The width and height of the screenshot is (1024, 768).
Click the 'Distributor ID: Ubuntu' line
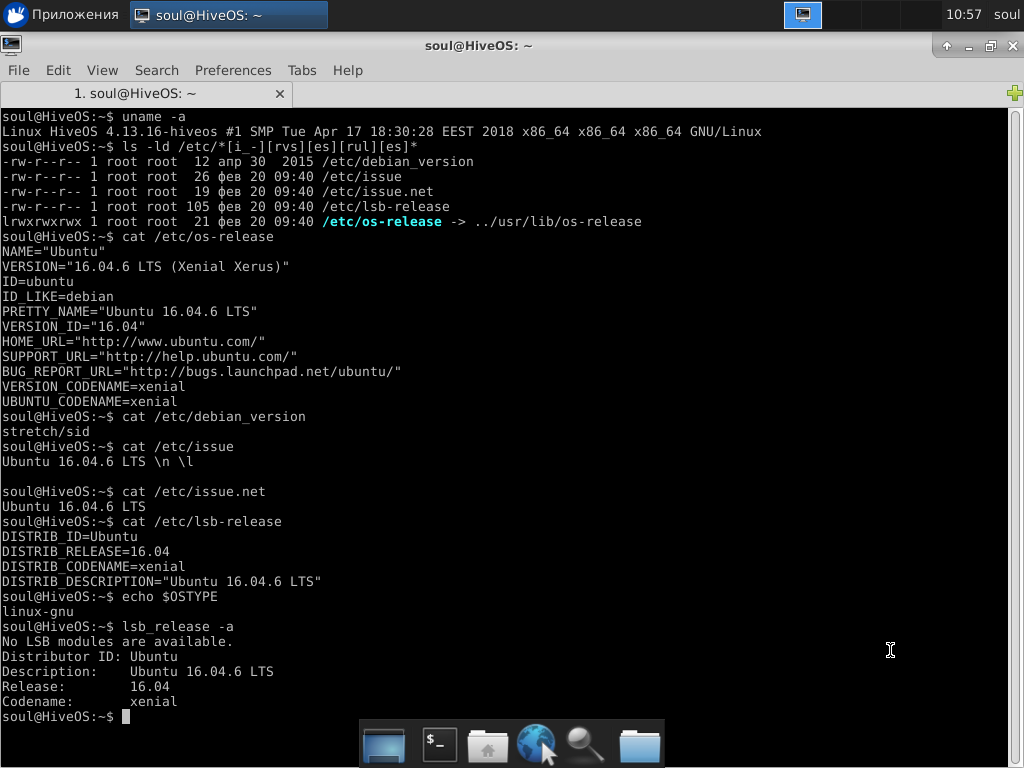coord(89,658)
